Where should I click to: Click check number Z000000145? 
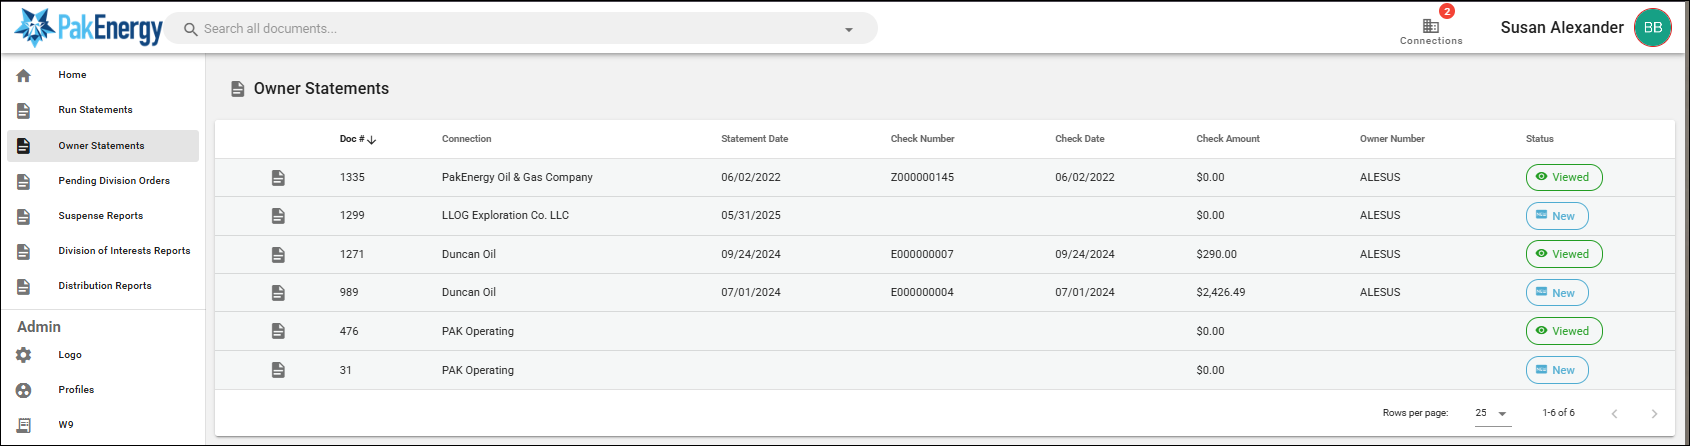click(x=922, y=178)
